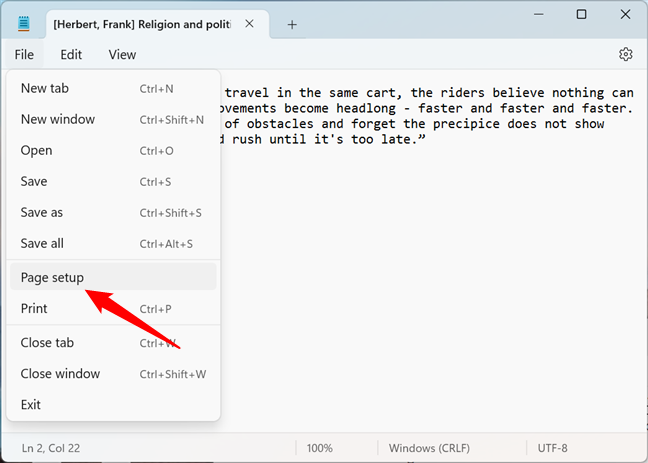Open the View menu
The height and width of the screenshot is (463, 648).
point(122,55)
